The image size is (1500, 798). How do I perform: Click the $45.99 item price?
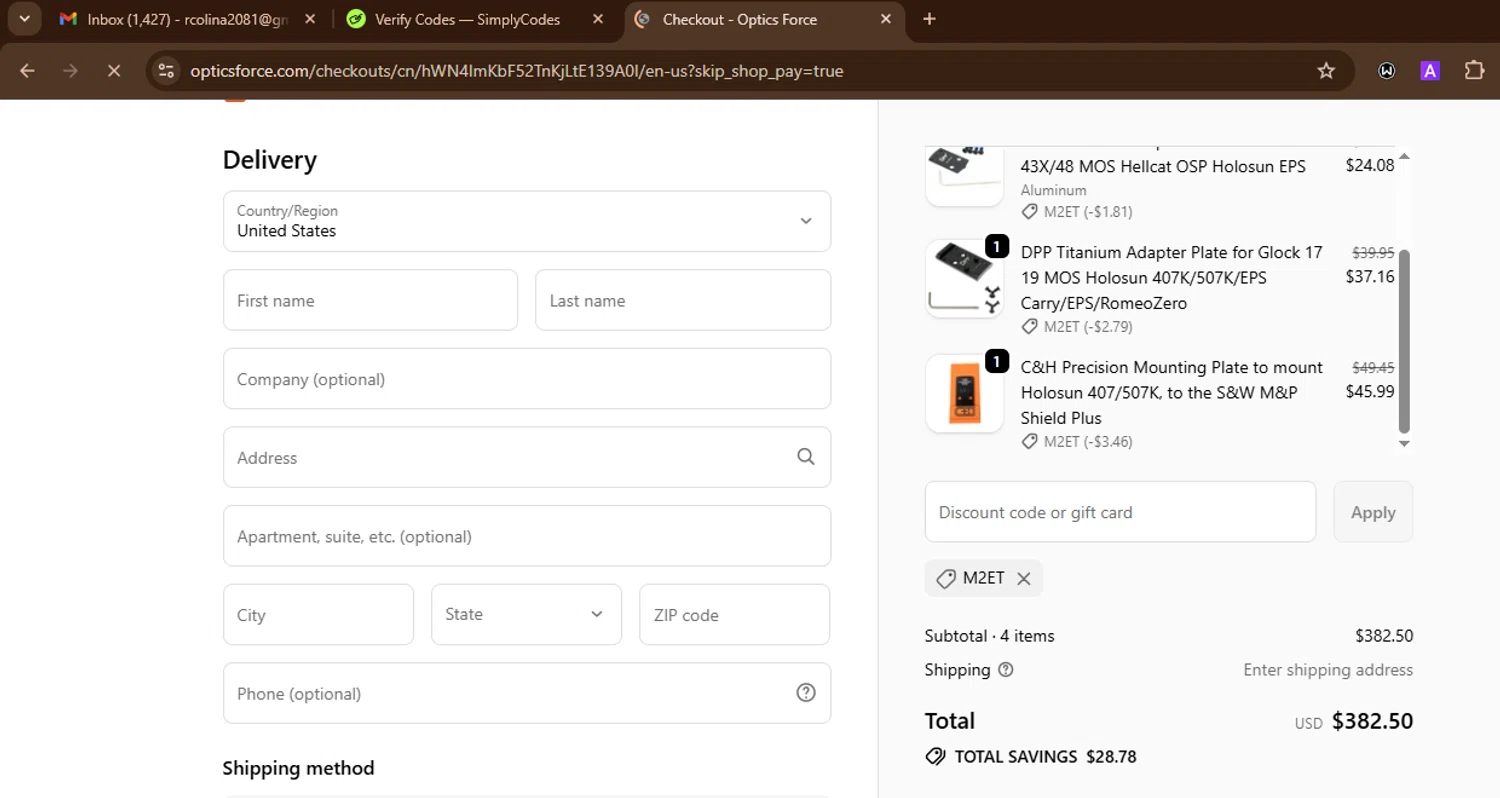1370,392
